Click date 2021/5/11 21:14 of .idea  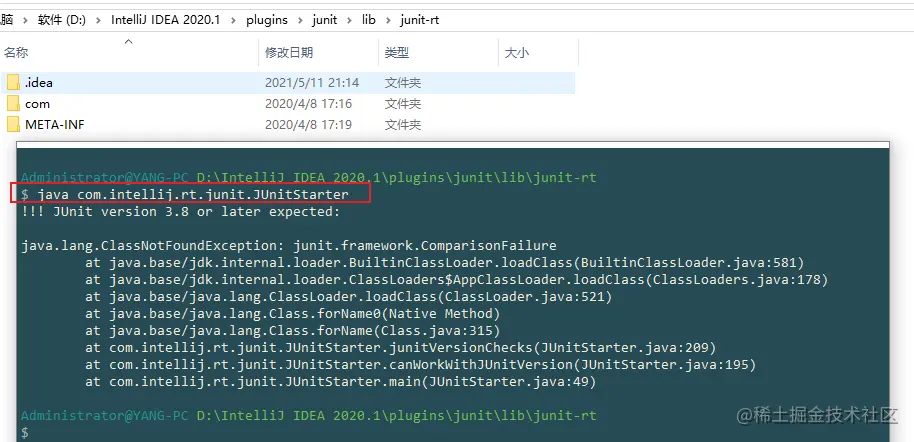point(312,83)
